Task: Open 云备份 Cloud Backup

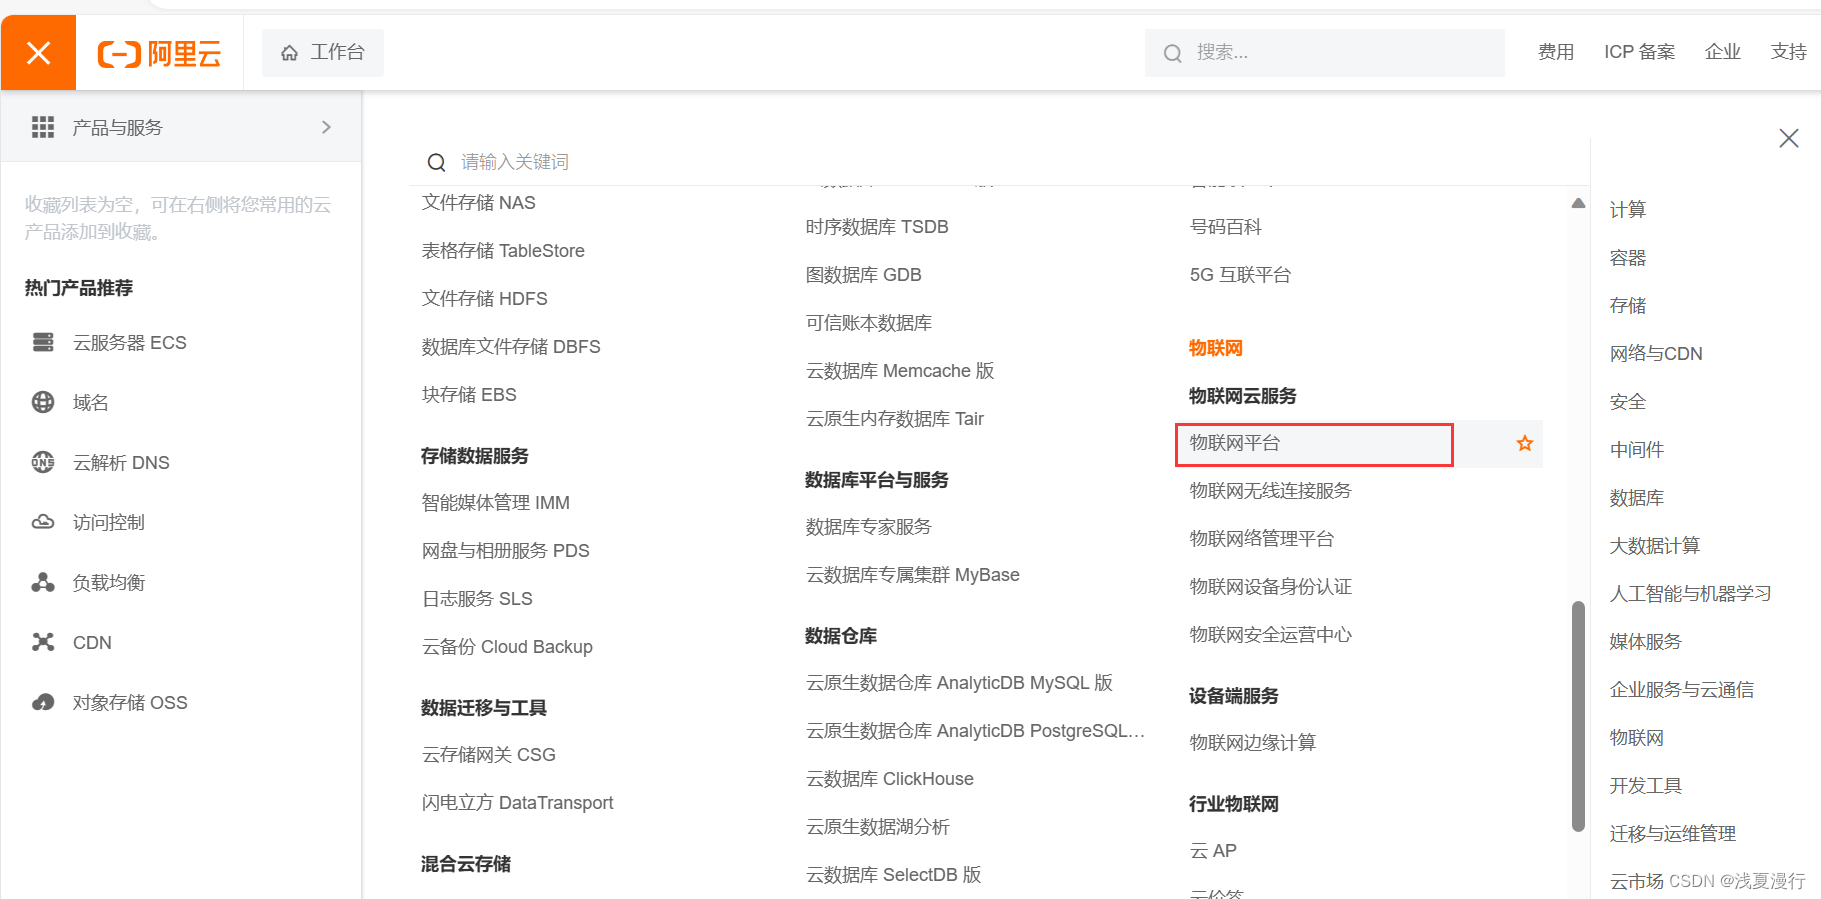Action: click(x=507, y=646)
